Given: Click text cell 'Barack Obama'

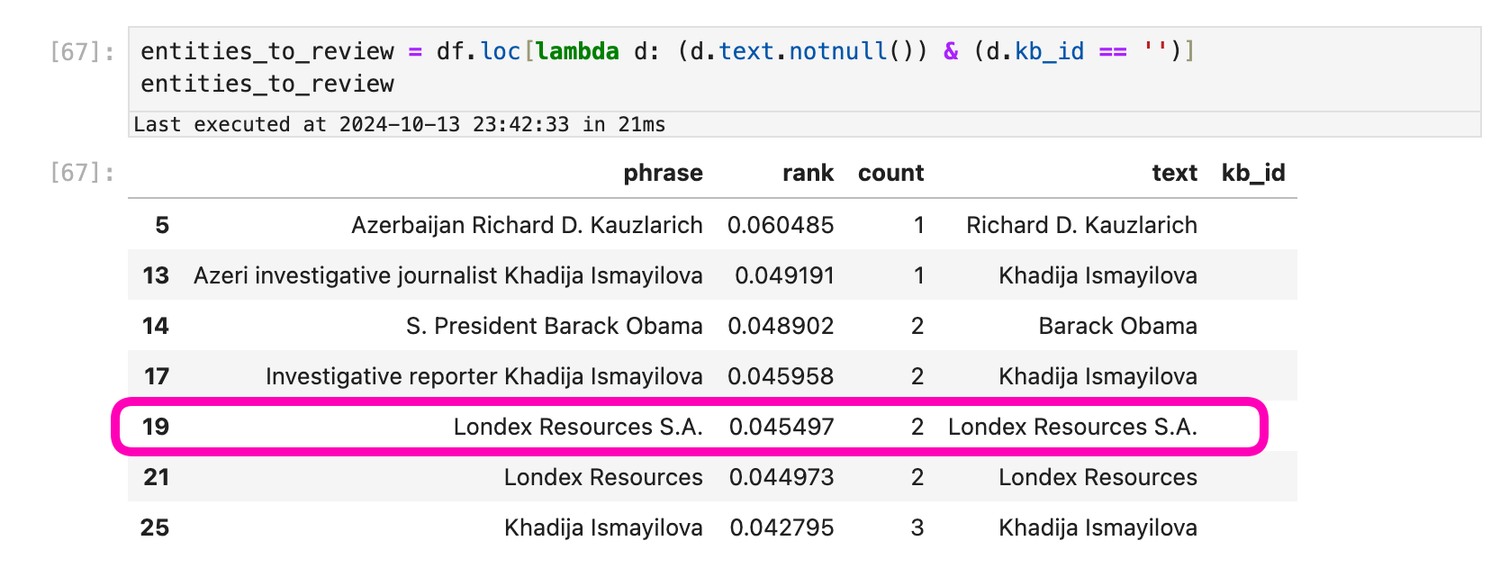Looking at the screenshot, I should tap(1118, 325).
